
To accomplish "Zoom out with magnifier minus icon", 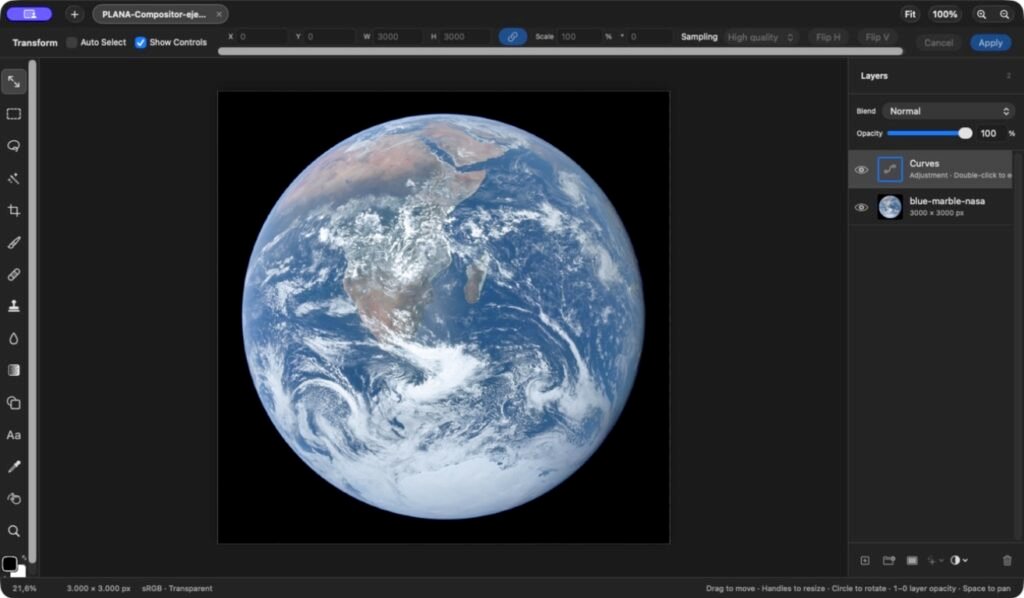I will click(1004, 14).
